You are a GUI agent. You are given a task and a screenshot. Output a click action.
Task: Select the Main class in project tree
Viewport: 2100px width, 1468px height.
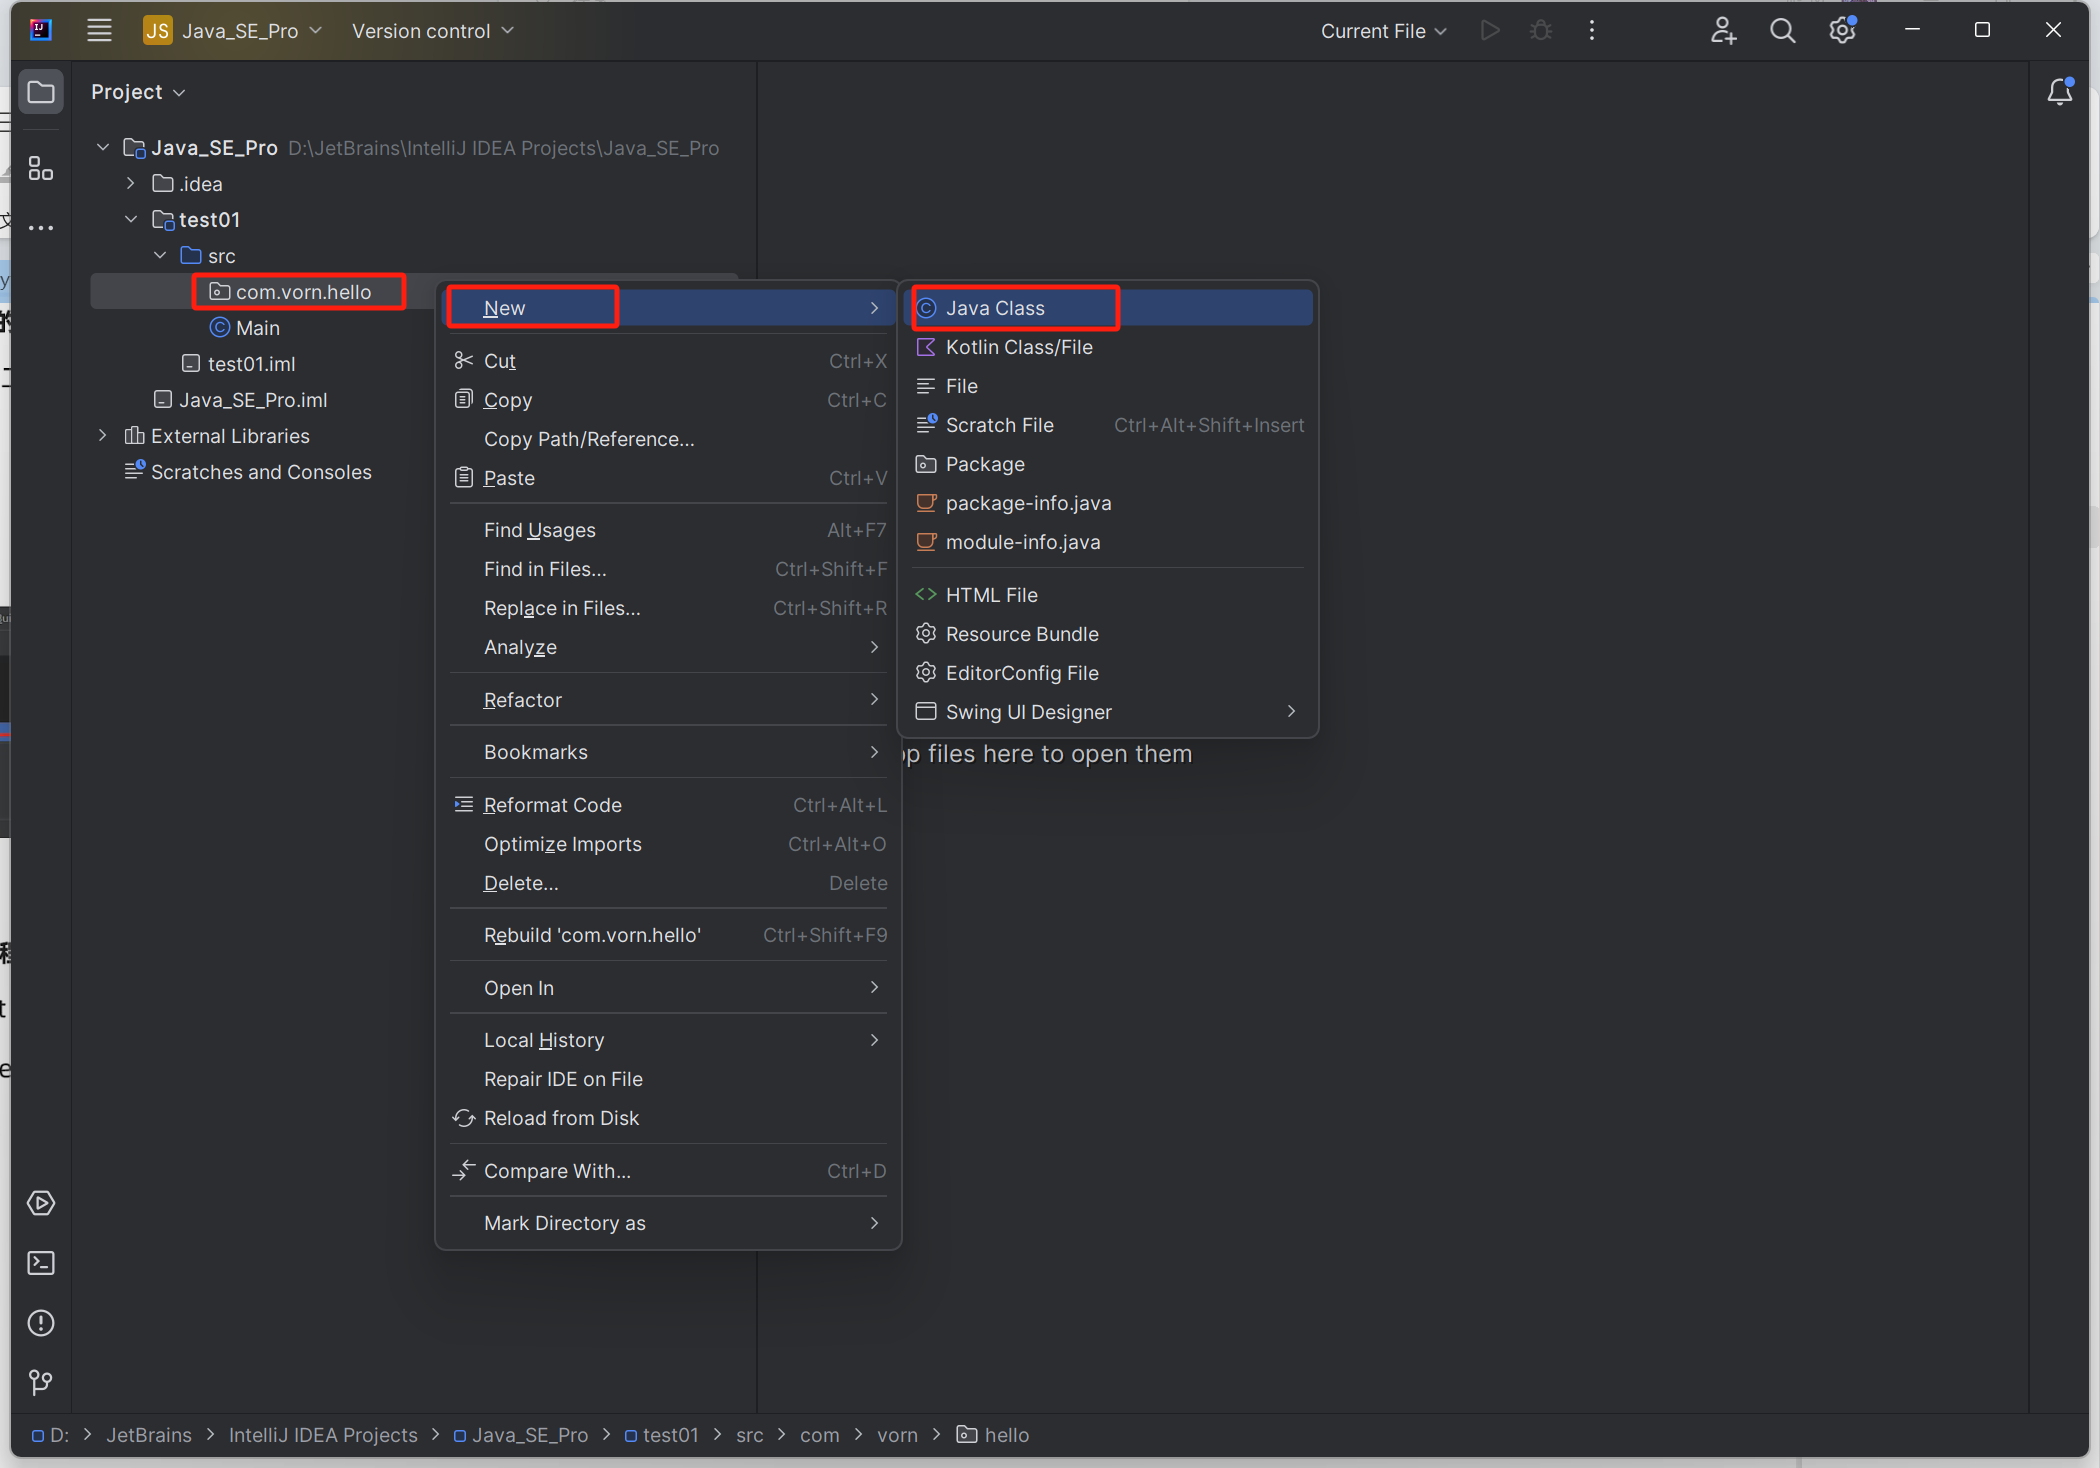(257, 328)
